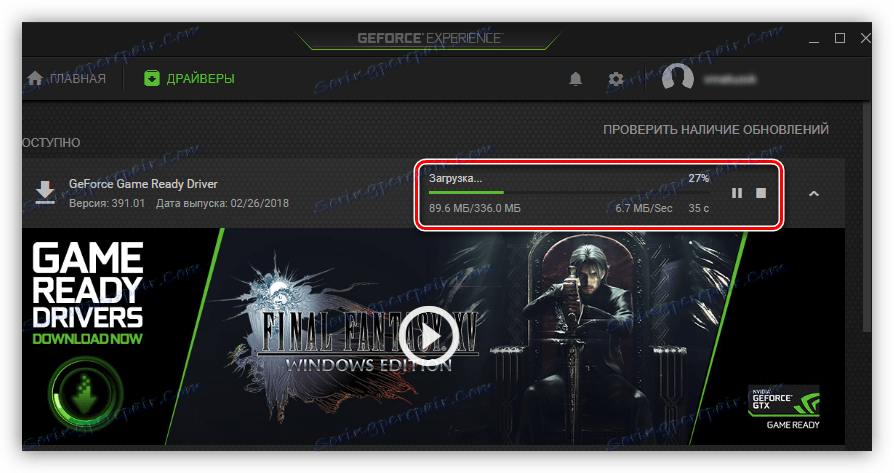Click the driver download arrow icon
Screen dimensions: 894x473
(45, 193)
